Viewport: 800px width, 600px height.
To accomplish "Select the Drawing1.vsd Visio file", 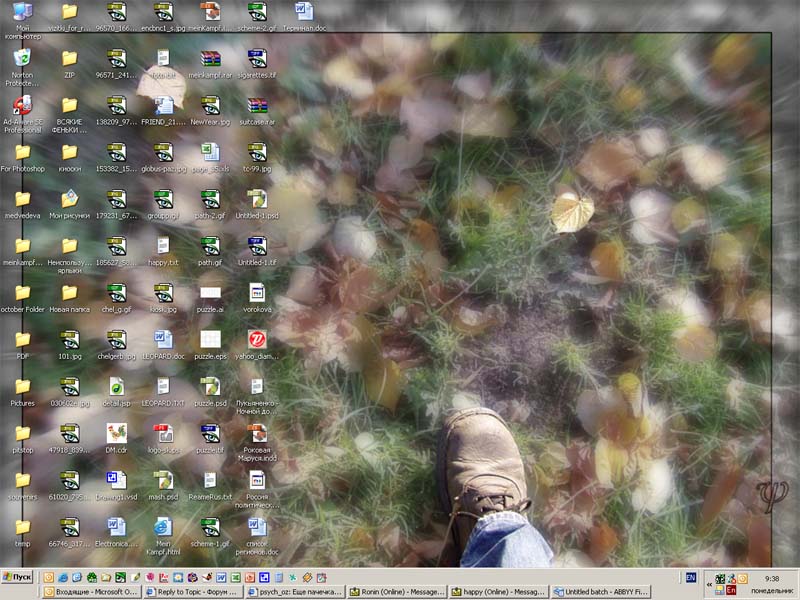I will coord(116,487).
